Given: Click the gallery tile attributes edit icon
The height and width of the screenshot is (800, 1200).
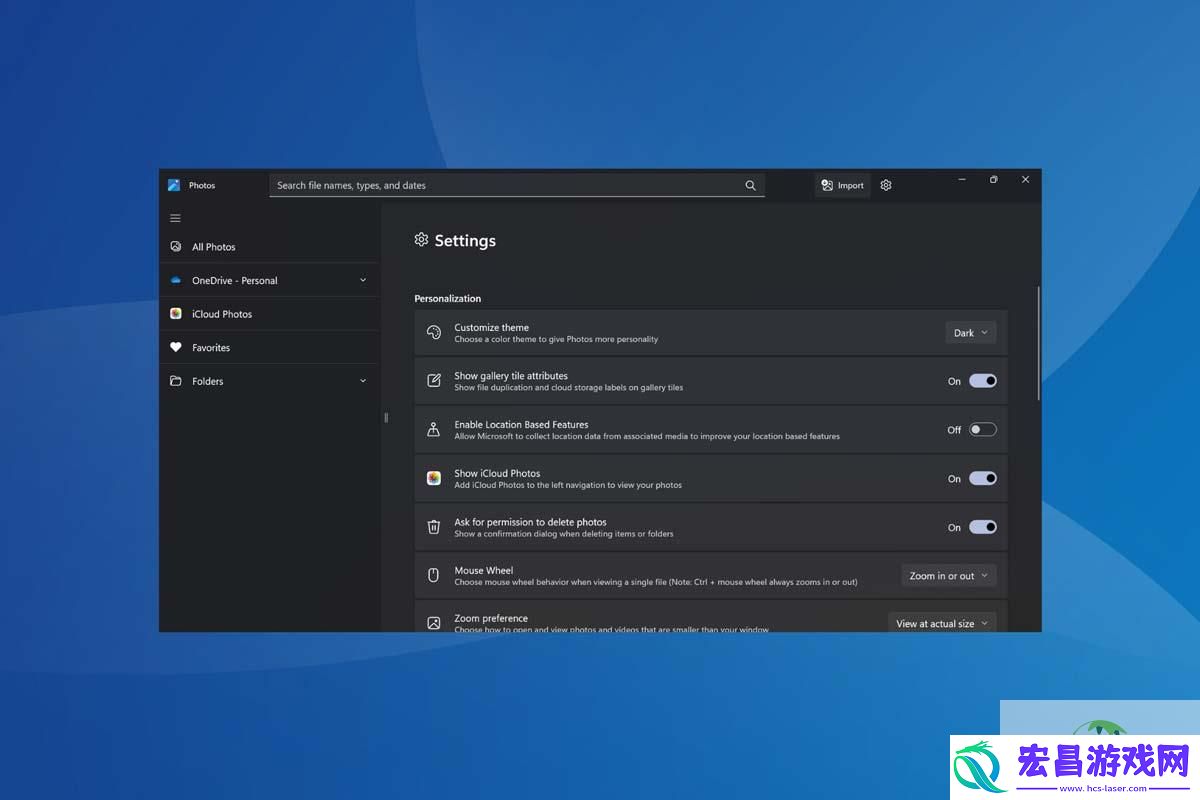Looking at the screenshot, I should pos(434,381).
